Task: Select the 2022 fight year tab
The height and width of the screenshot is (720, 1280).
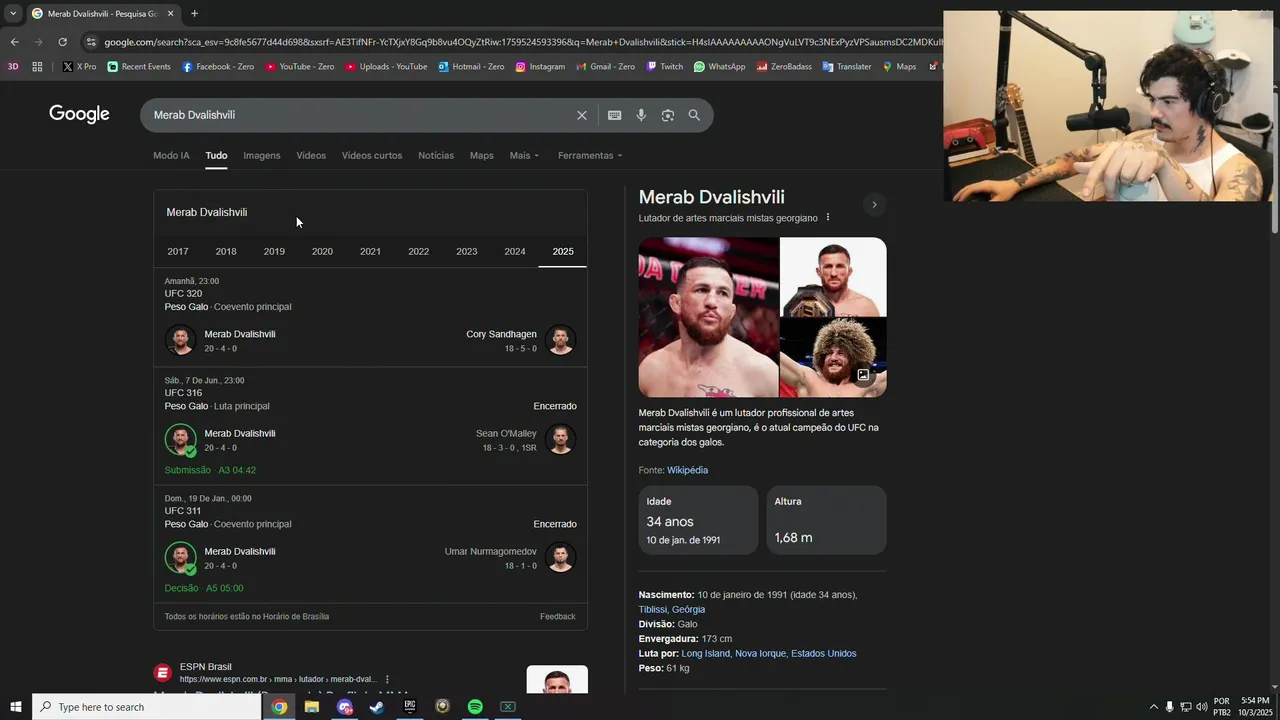Action: 419,252
